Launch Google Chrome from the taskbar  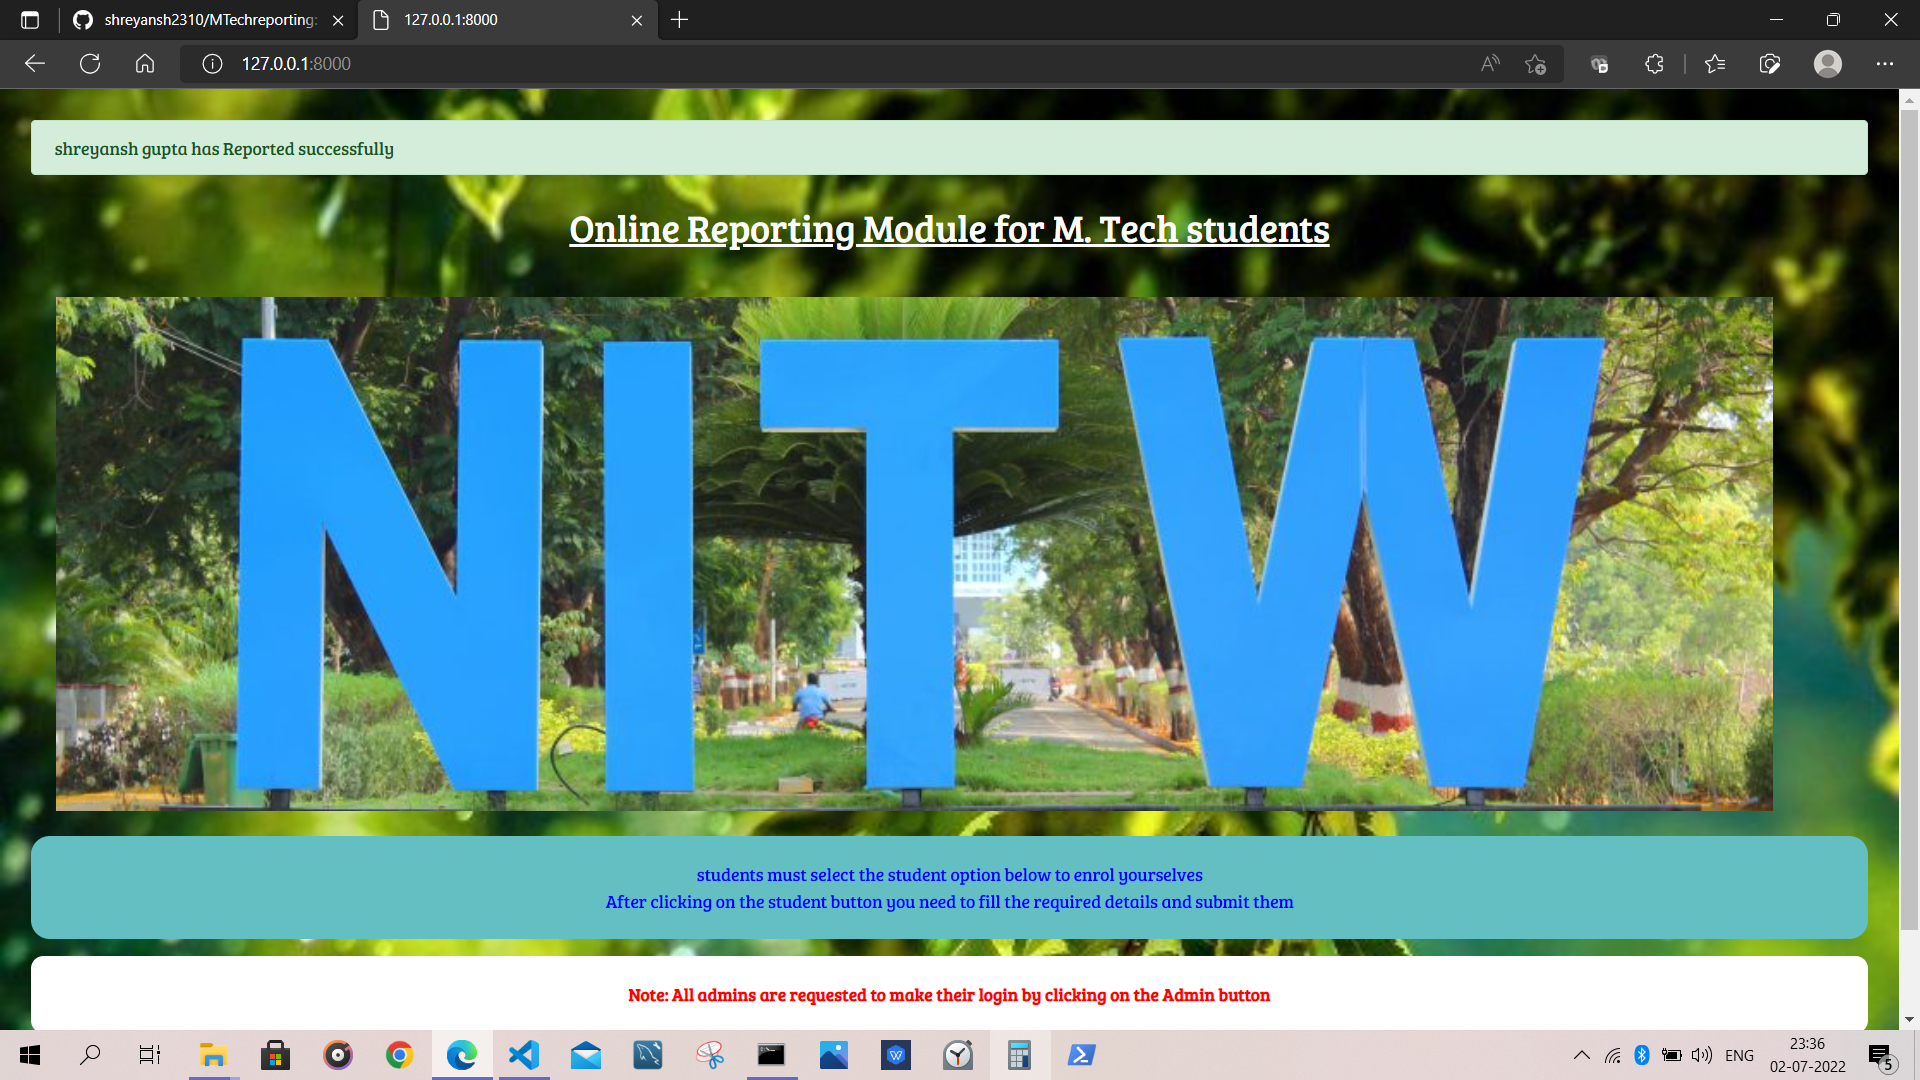399,1055
